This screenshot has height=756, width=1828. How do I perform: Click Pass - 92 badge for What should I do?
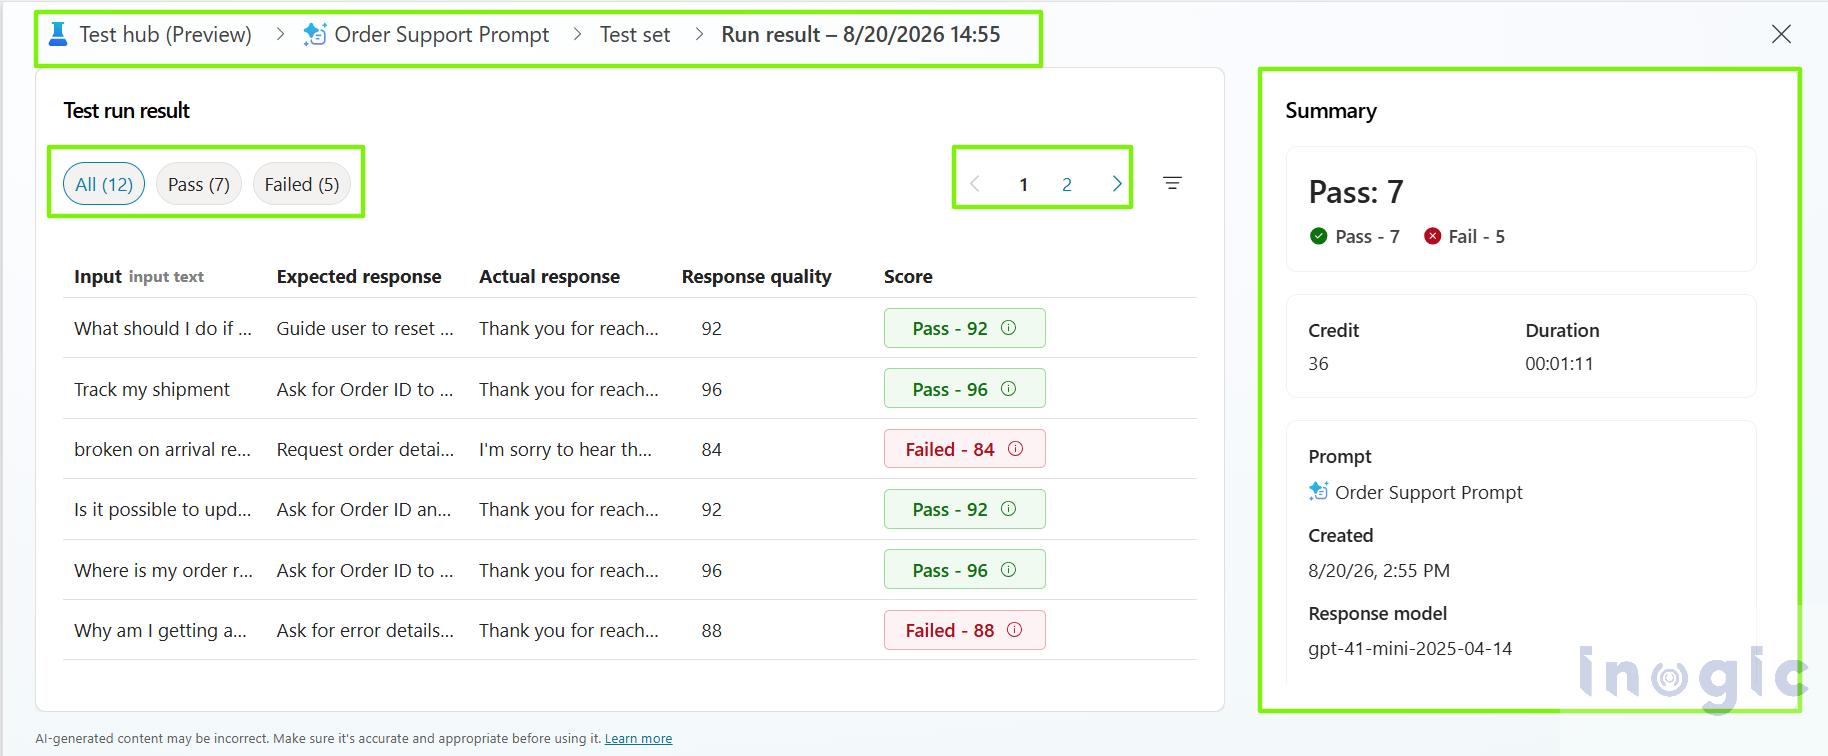click(965, 328)
